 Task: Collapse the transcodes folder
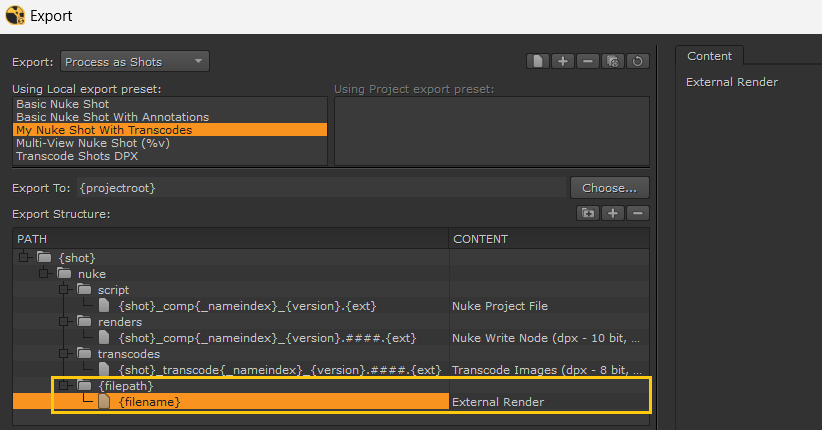[64, 354]
